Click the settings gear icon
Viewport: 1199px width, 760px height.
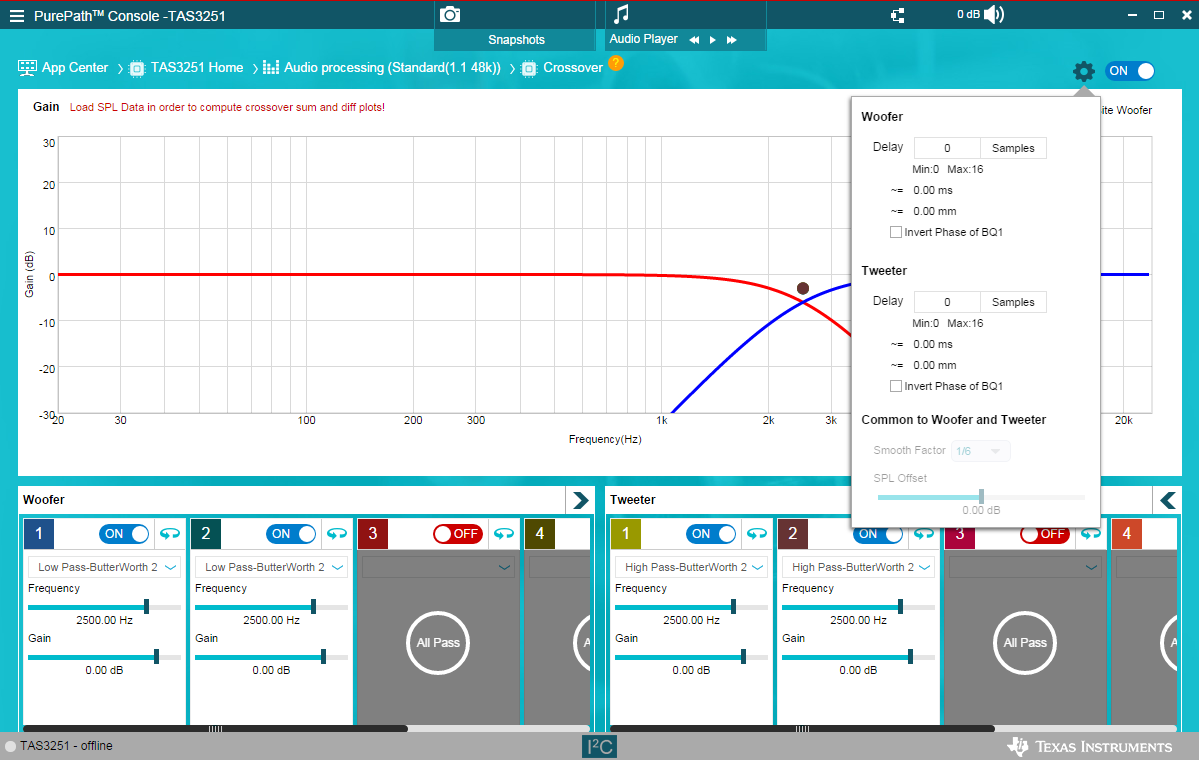1084,72
